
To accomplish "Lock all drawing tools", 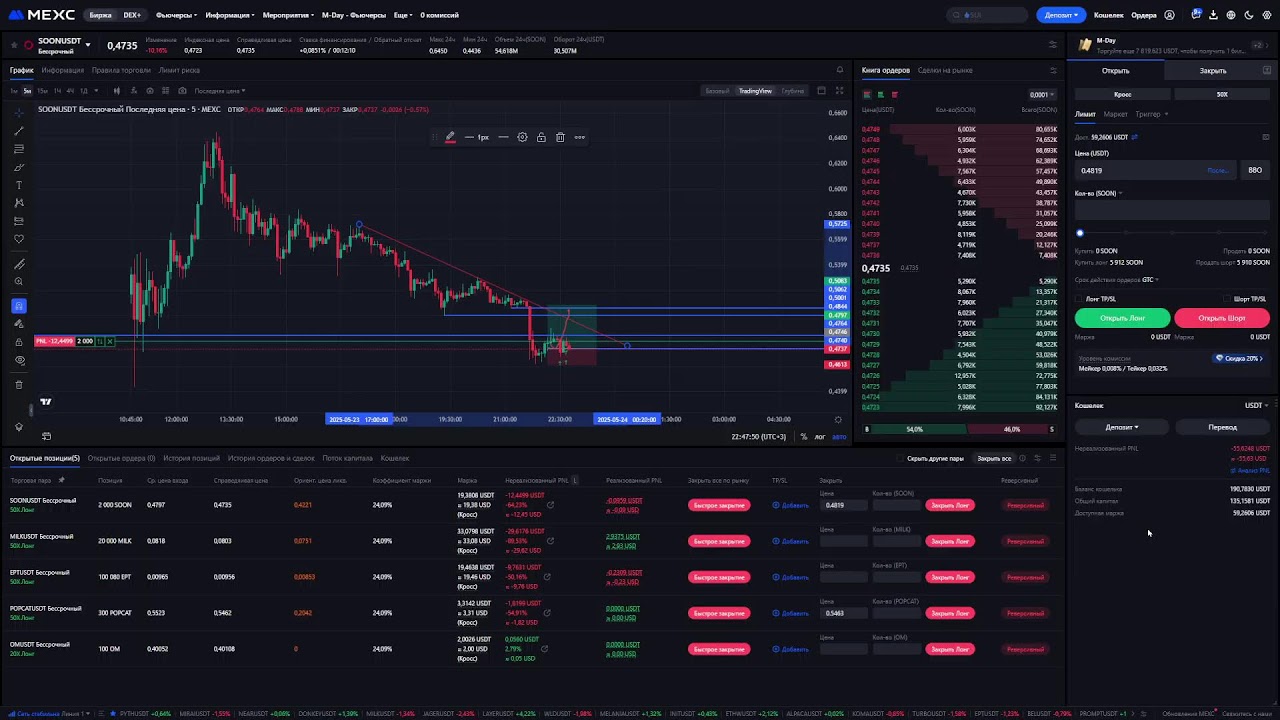I will point(19,342).
